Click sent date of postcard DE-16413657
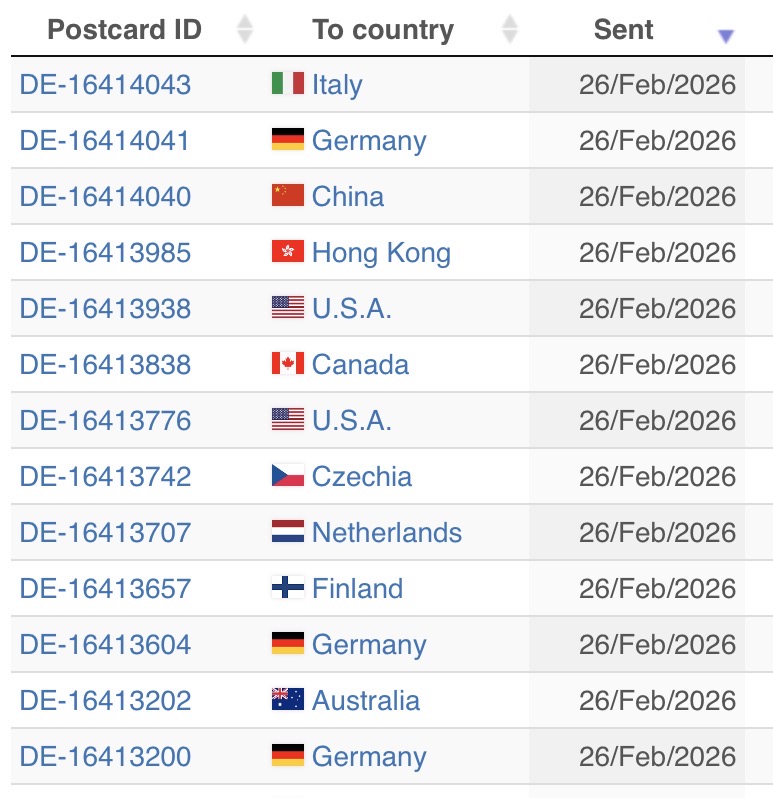 tap(657, 588)
